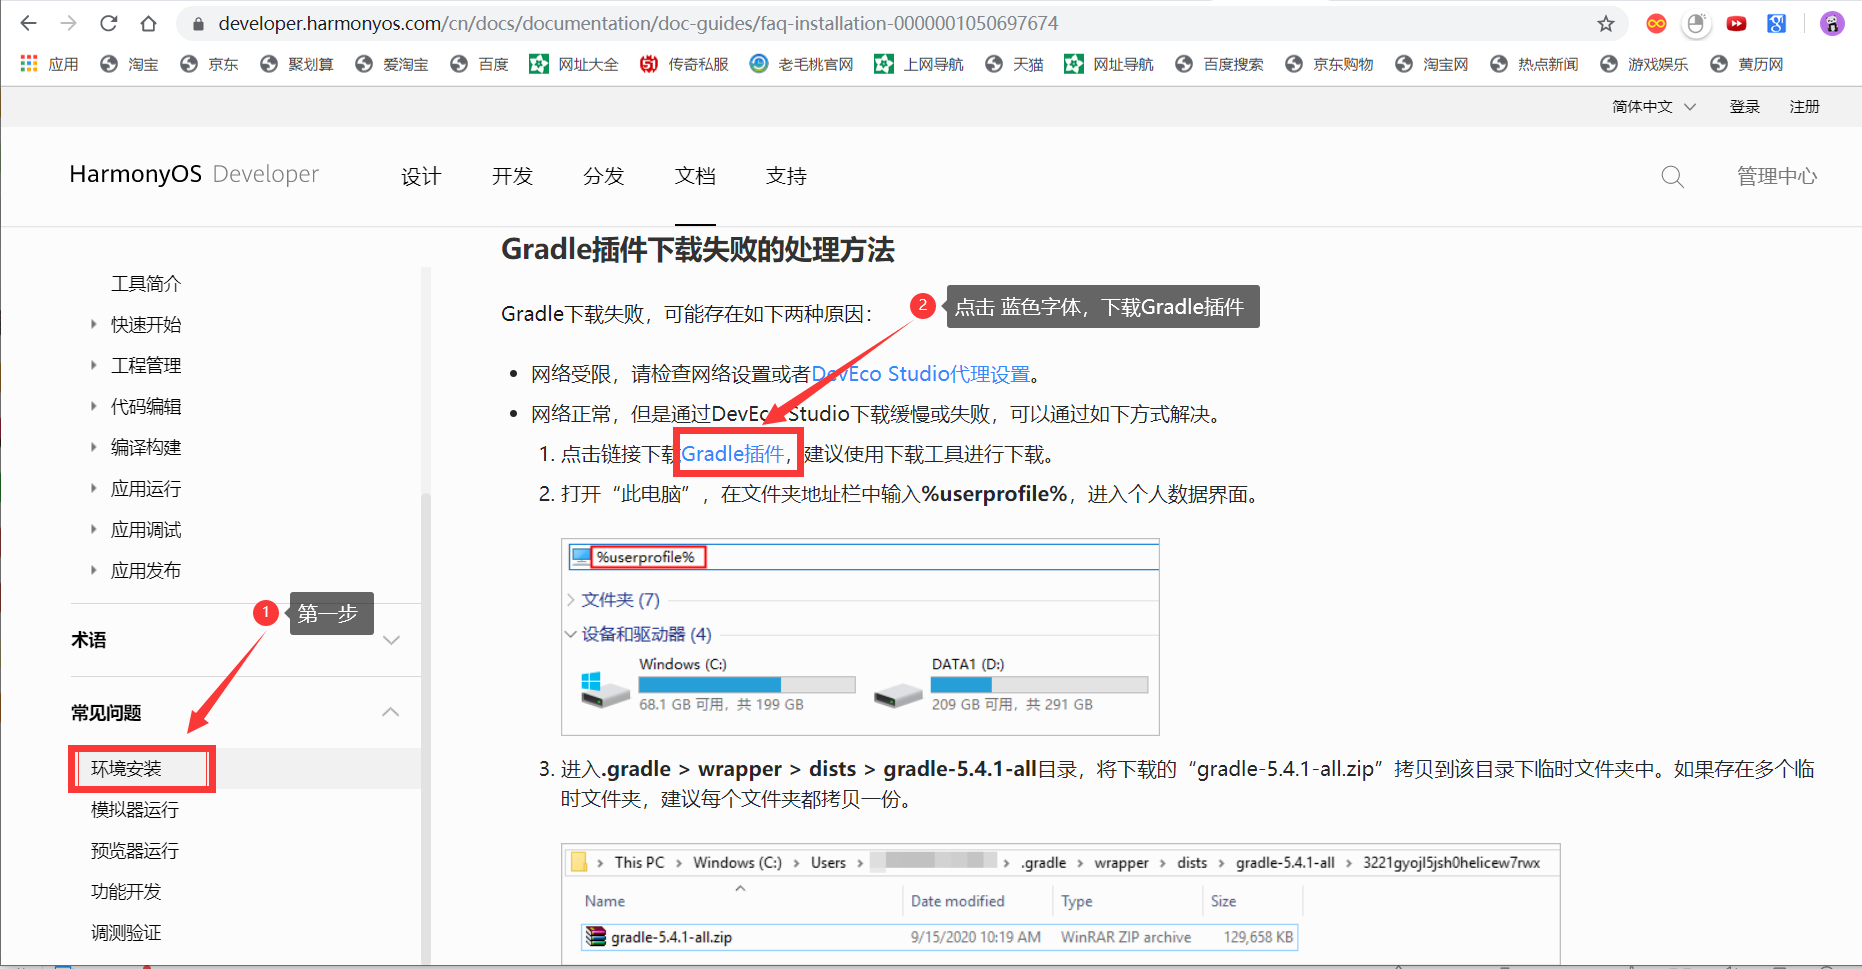Click the gradle-5.4.1-all.zip folder screenshot
This screenshot has width=1862, height=969.
click(x=1060, y=903)
